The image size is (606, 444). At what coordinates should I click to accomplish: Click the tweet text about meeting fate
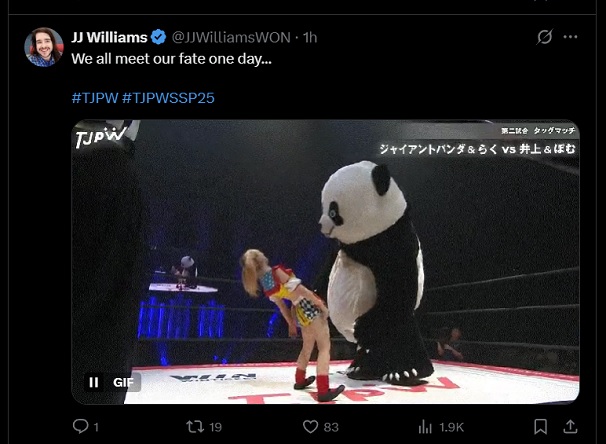(171, 59)
